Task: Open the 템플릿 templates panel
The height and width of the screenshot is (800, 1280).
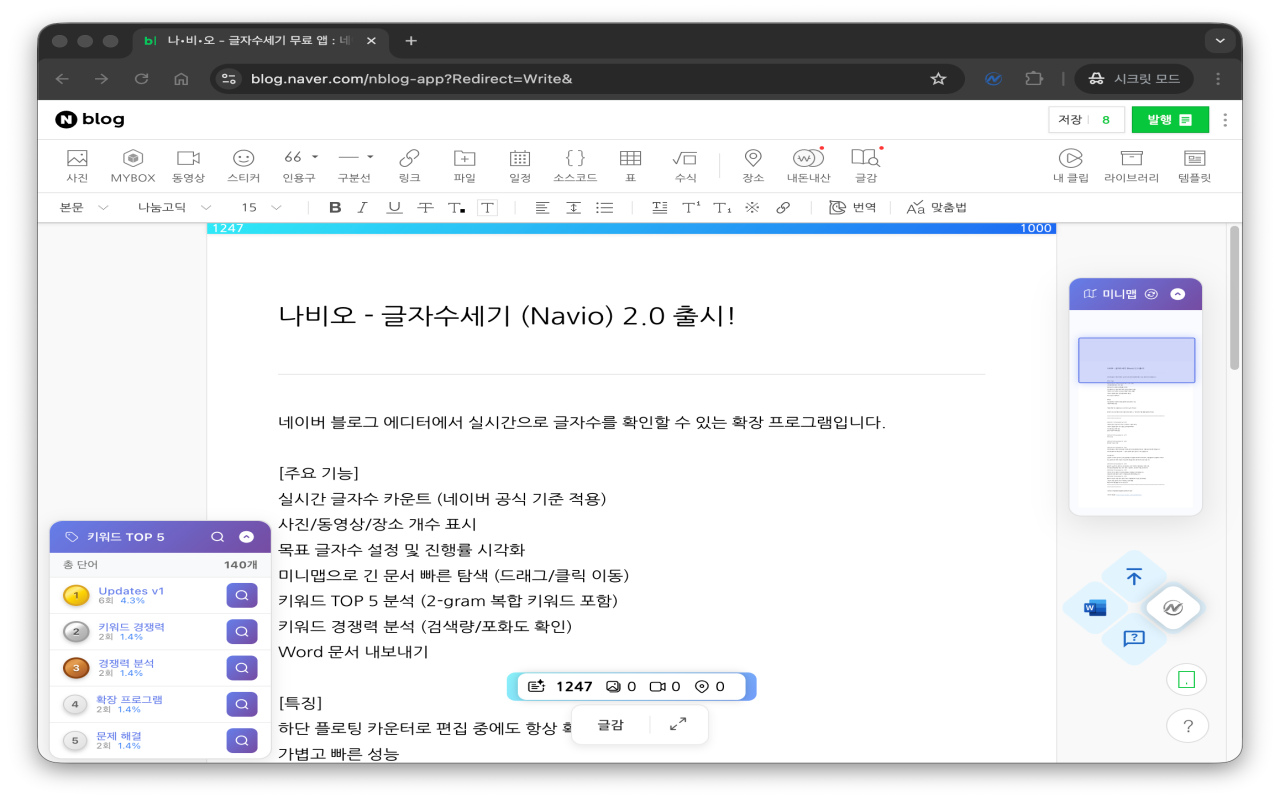Action: (x=1194, y=165)
